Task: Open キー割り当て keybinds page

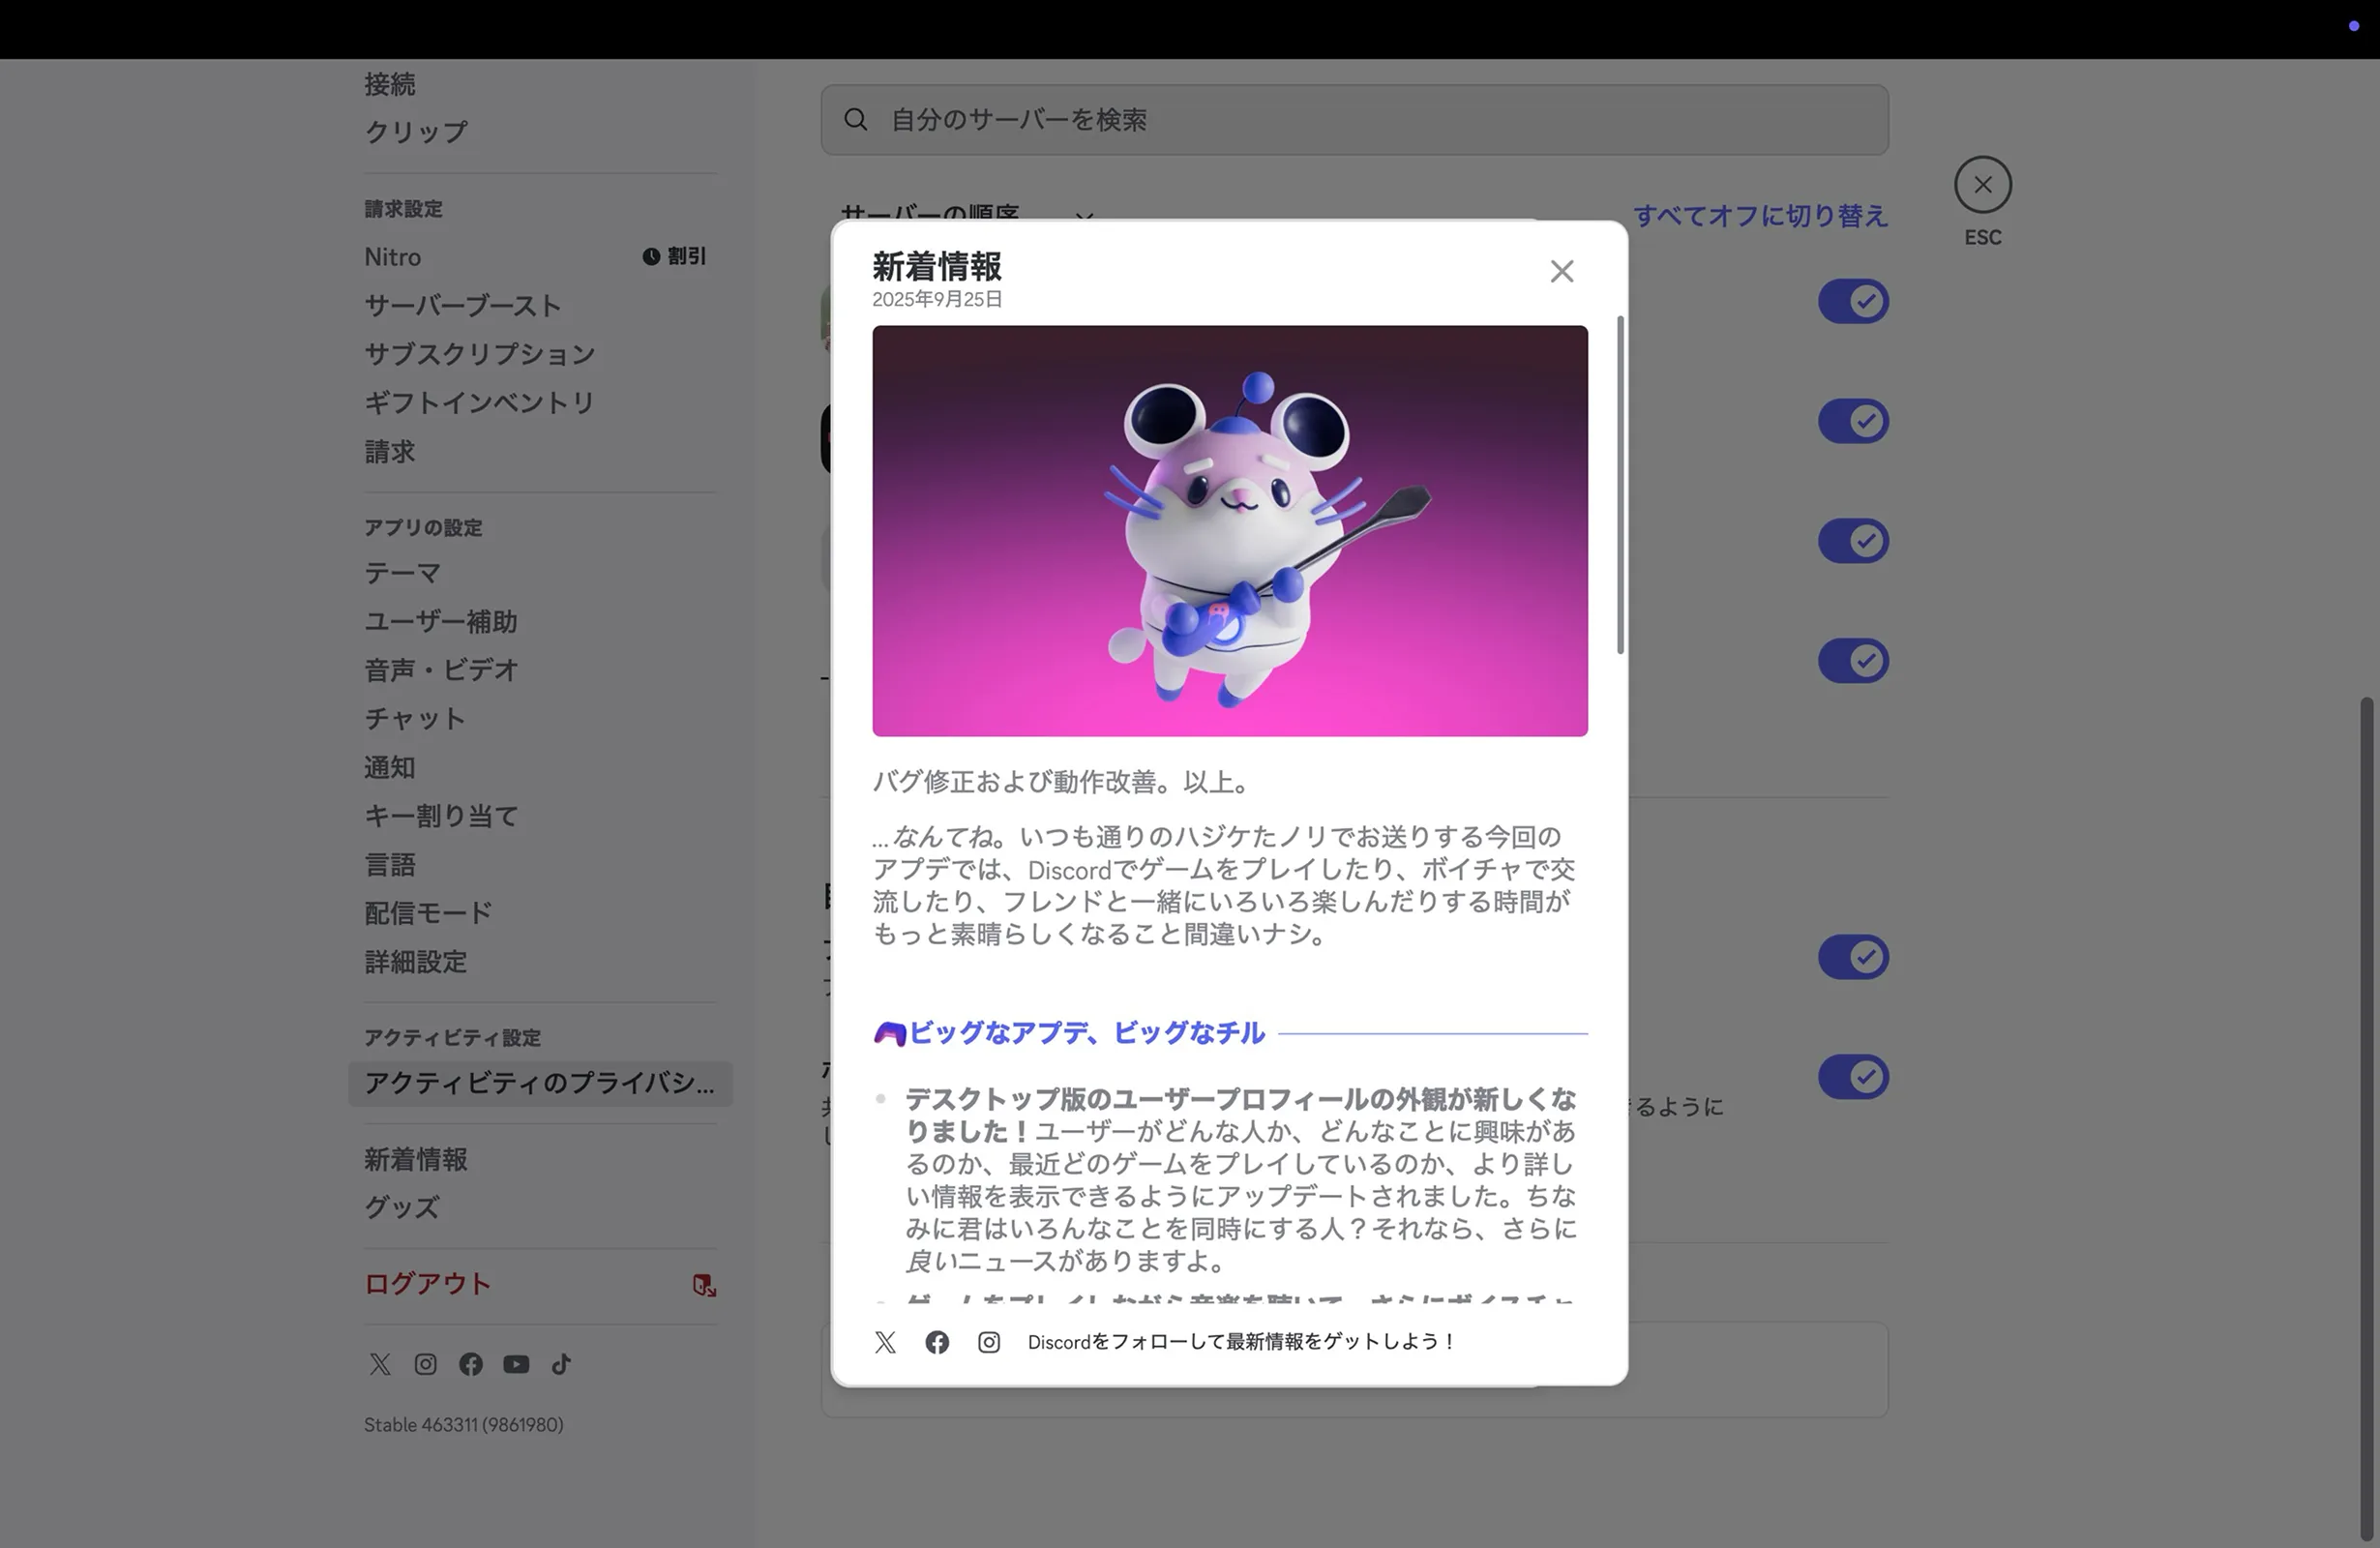Action: pos(441,816)
